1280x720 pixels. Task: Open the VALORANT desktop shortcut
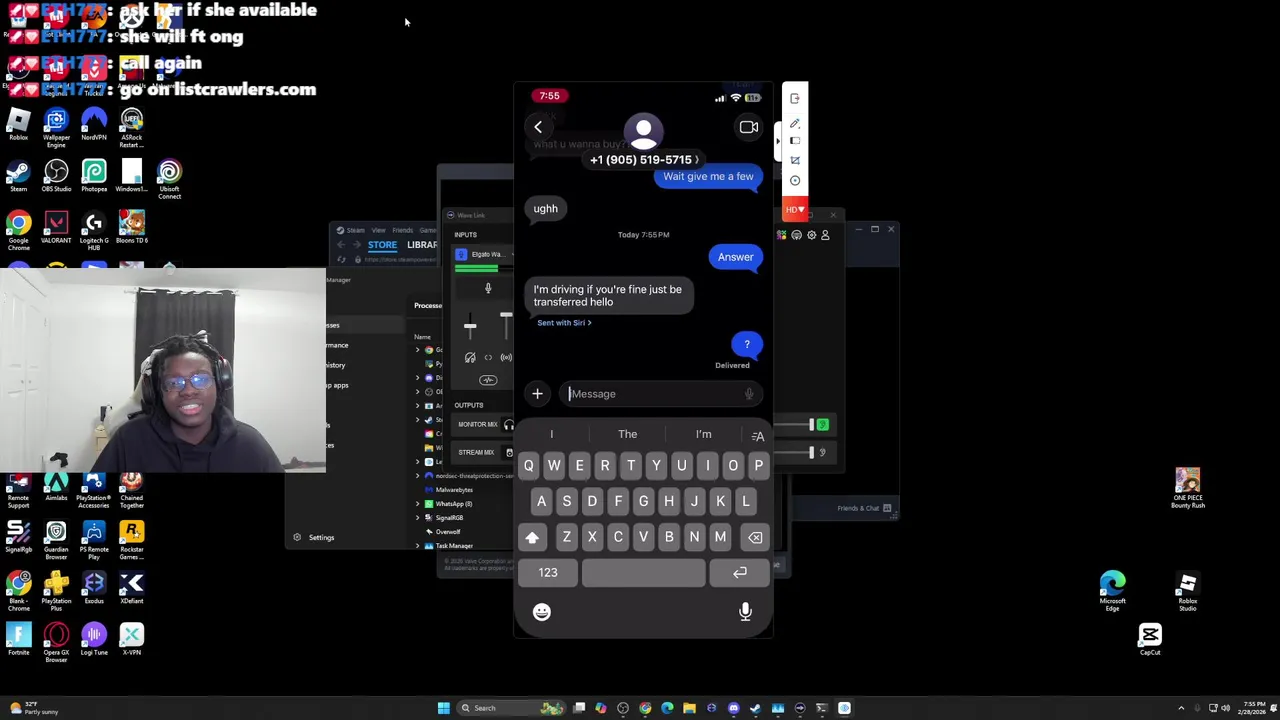coord(56,229)
